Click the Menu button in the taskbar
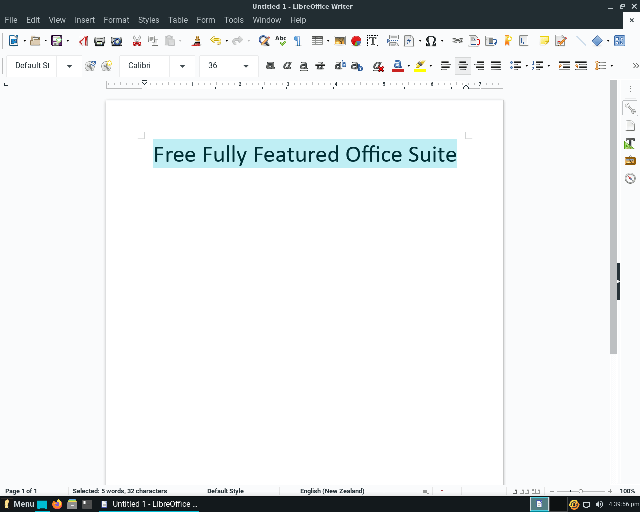This screenshot has height=512, width=640. [19, 504]
